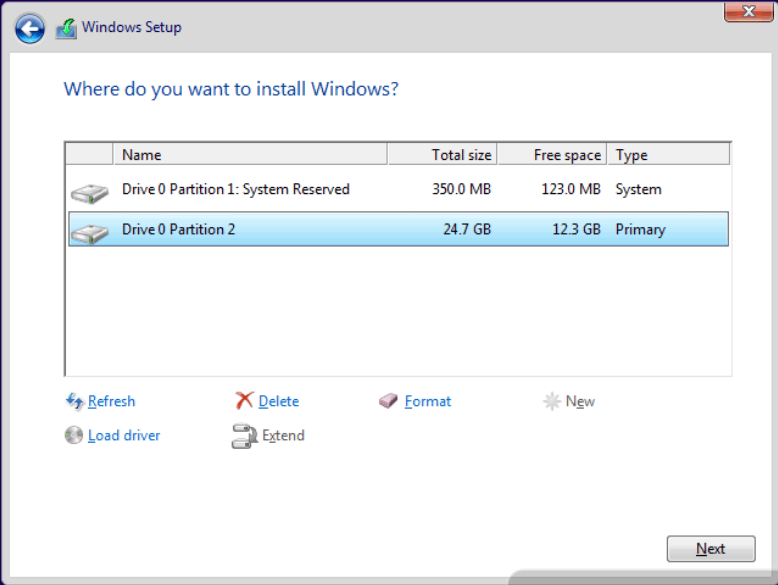778x585 pixels.
Task: Click the Primary type cell
Action: pyautogui.click(x=641, y=230)
